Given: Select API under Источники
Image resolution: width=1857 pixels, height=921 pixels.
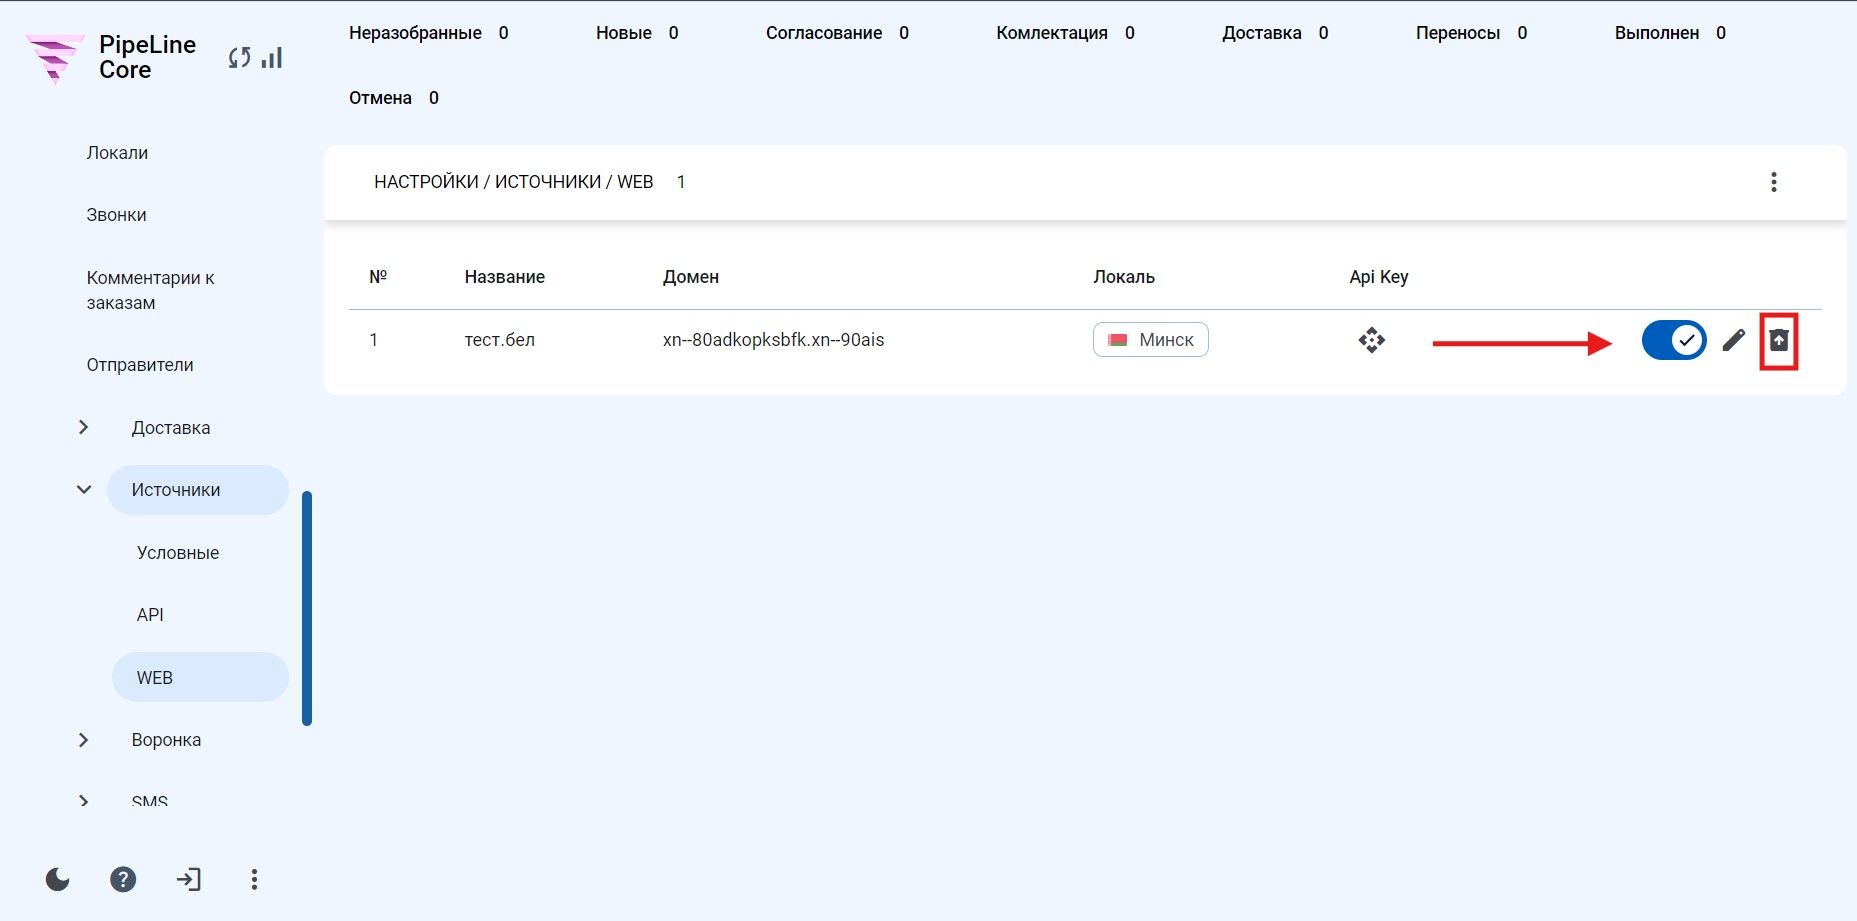Looking at the screenshot, I should click(x=150, y=615).
